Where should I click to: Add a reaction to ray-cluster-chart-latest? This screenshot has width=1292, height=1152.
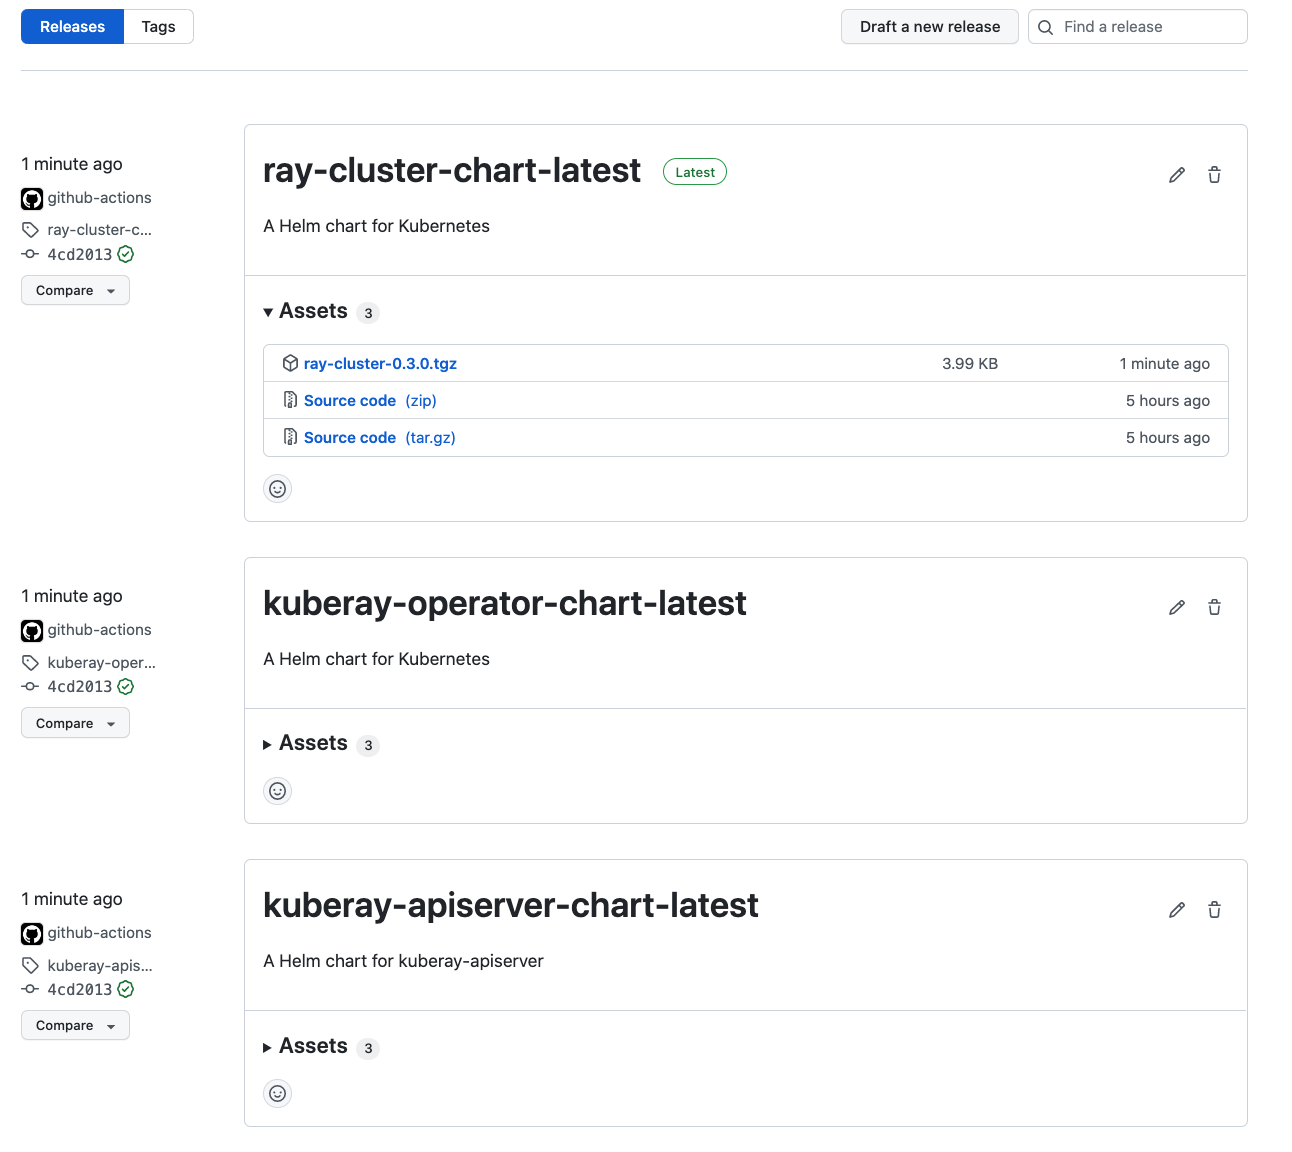(x=277, y=488)
